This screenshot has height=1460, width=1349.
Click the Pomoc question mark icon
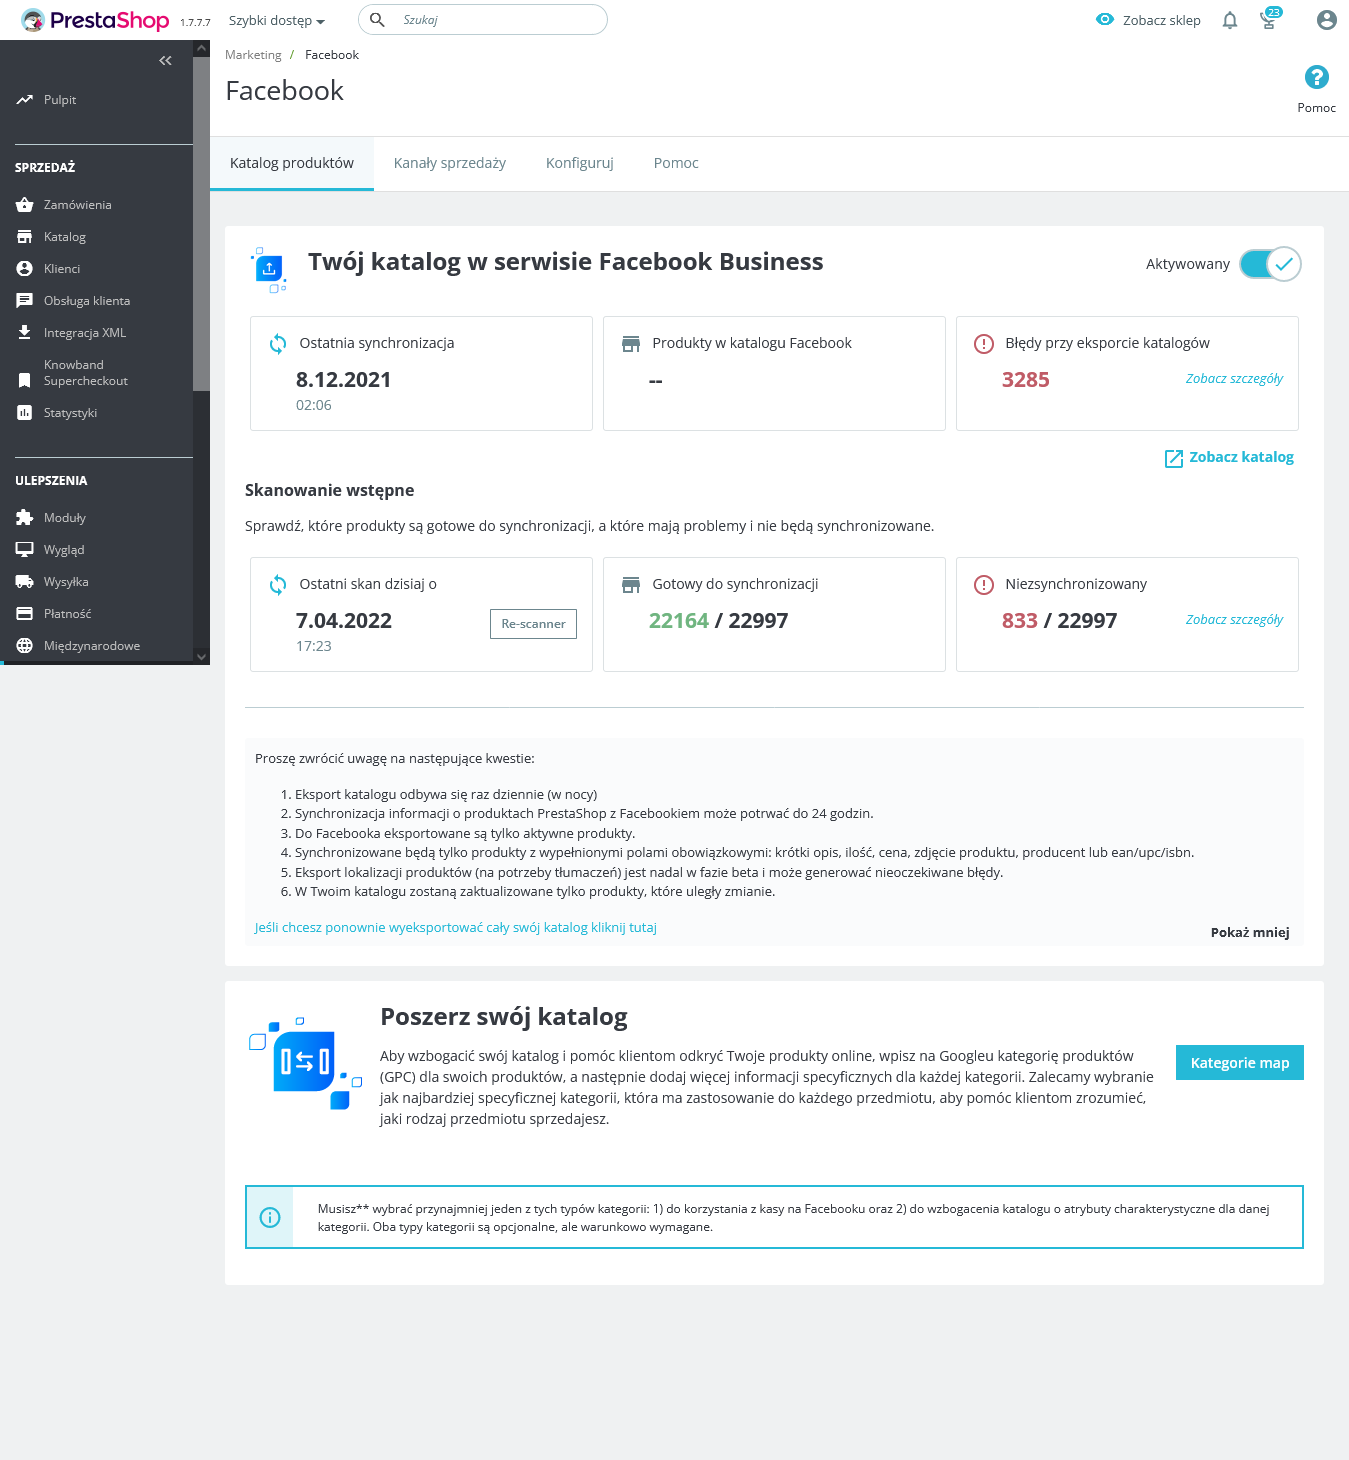(x=1317, y=77)
